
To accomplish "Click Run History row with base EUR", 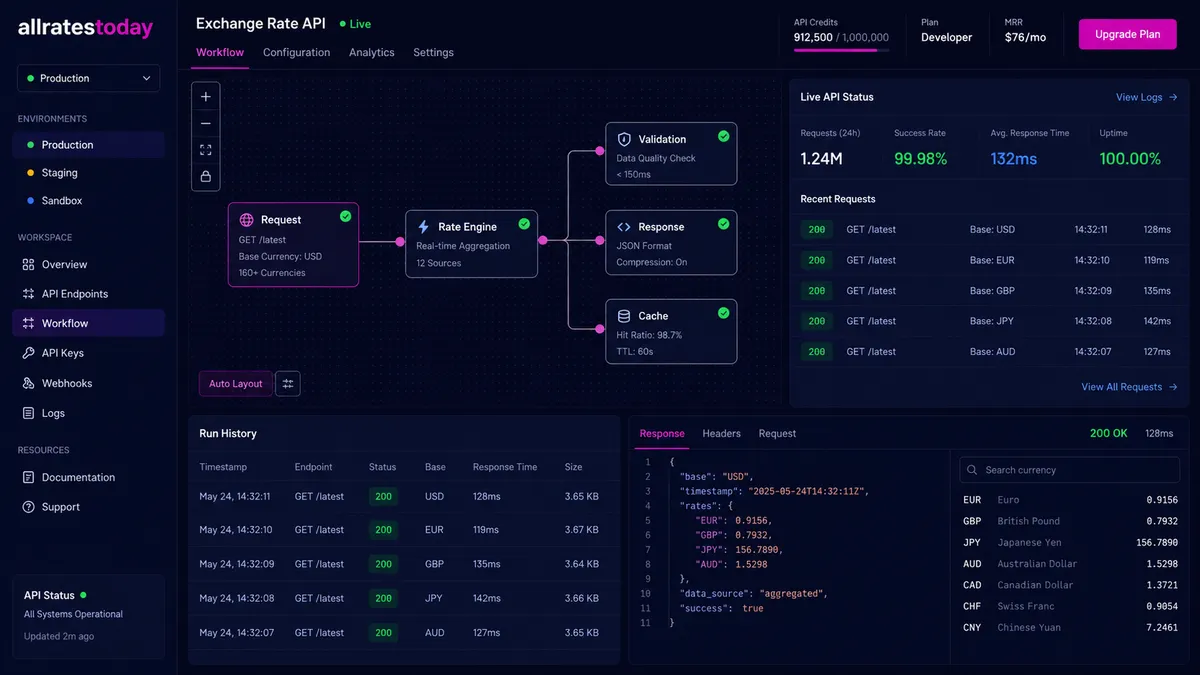I will pos(405,530).
